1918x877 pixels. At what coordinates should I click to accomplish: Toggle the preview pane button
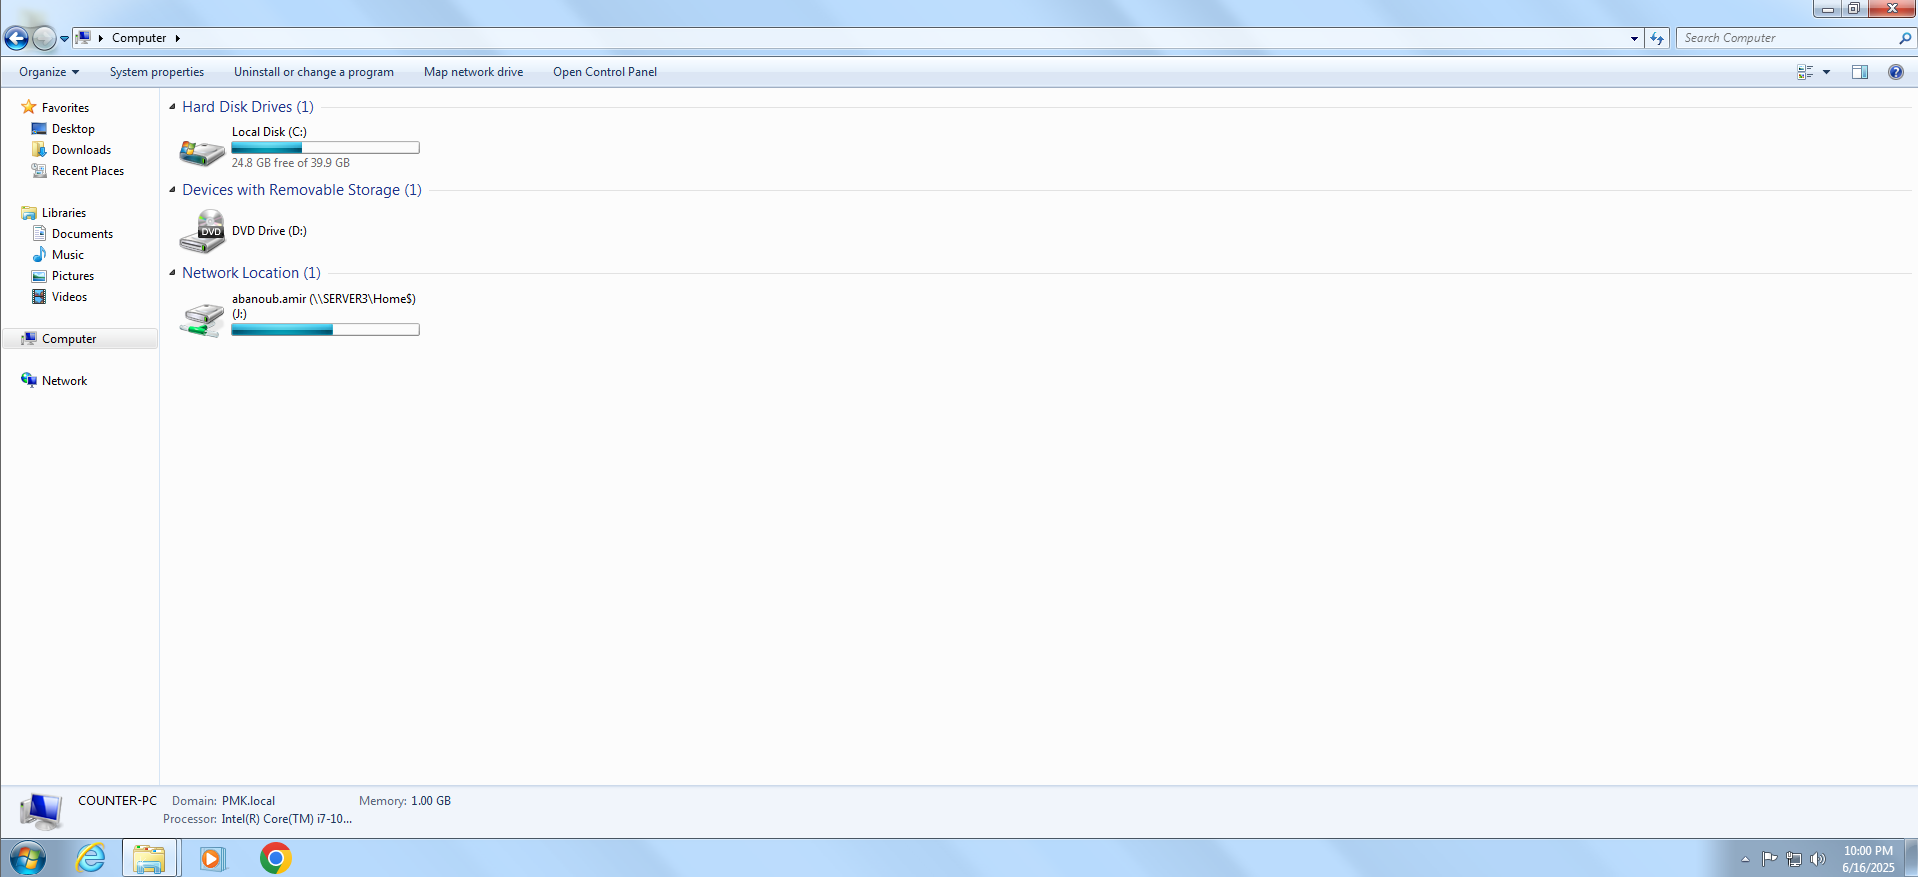1859,72
